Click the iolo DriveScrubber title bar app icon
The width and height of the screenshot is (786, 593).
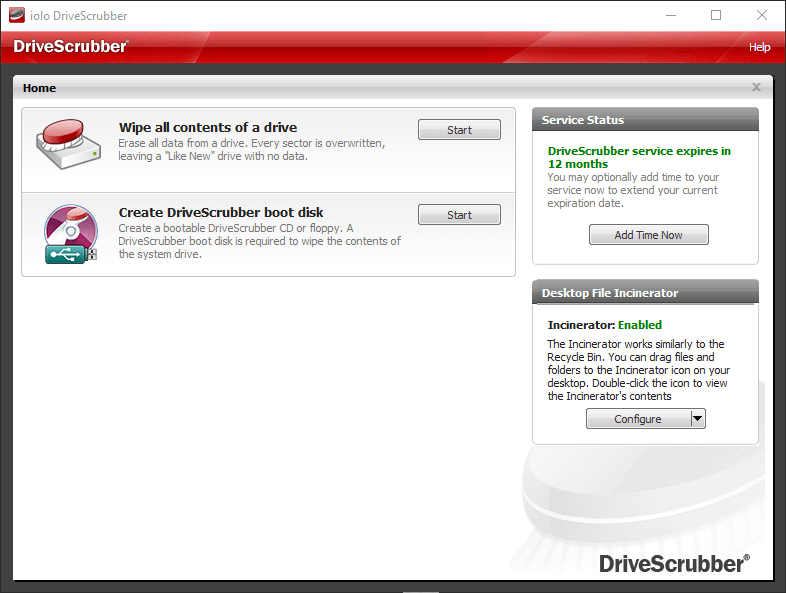click(x=17, y=15)
